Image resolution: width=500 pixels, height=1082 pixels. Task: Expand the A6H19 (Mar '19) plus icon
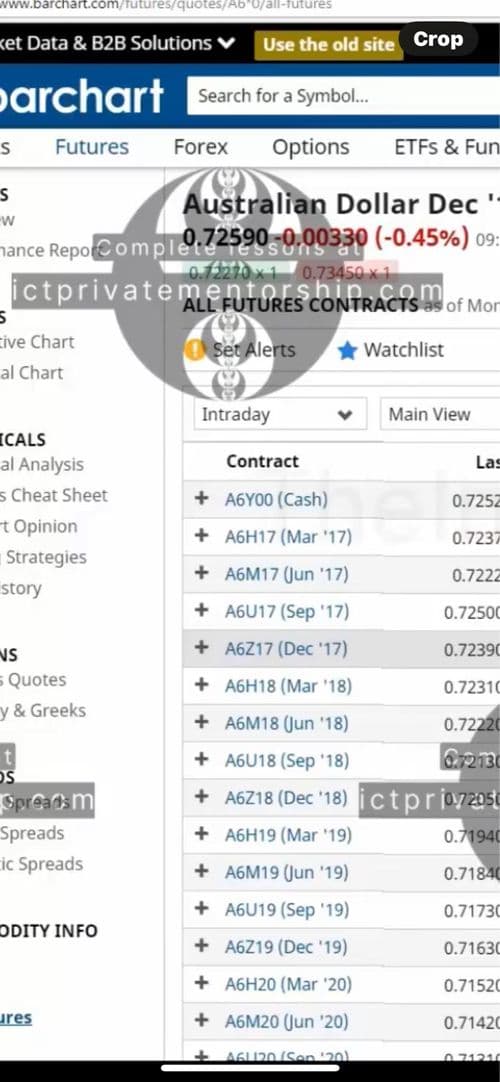[x=201, y=834]
